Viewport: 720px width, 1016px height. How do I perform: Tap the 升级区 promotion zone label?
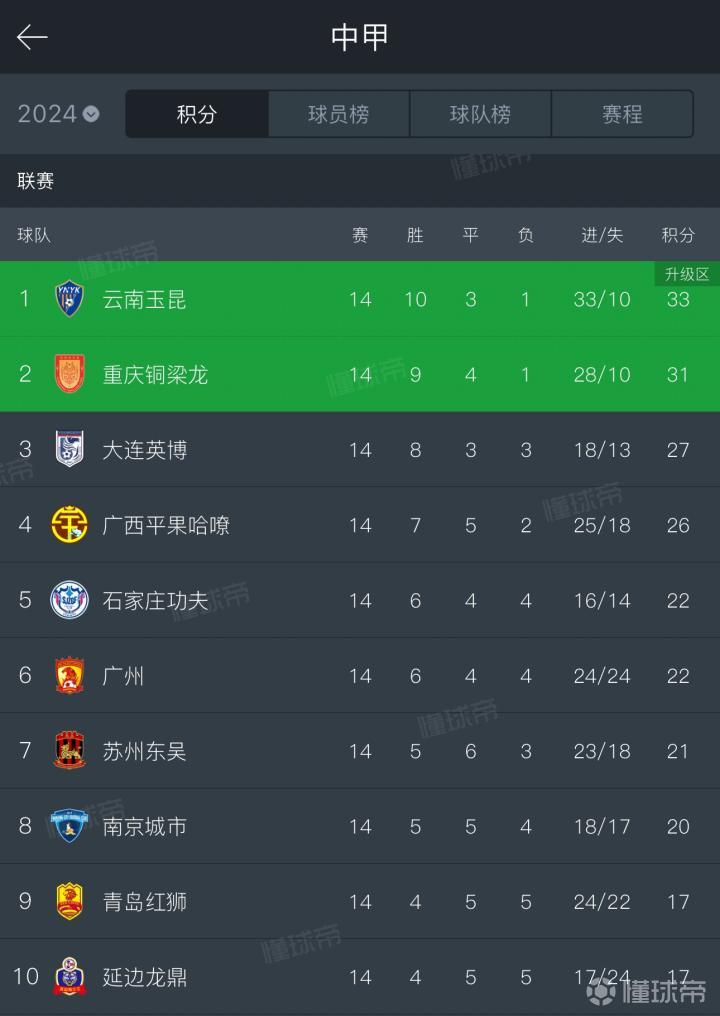click(687, 274)
